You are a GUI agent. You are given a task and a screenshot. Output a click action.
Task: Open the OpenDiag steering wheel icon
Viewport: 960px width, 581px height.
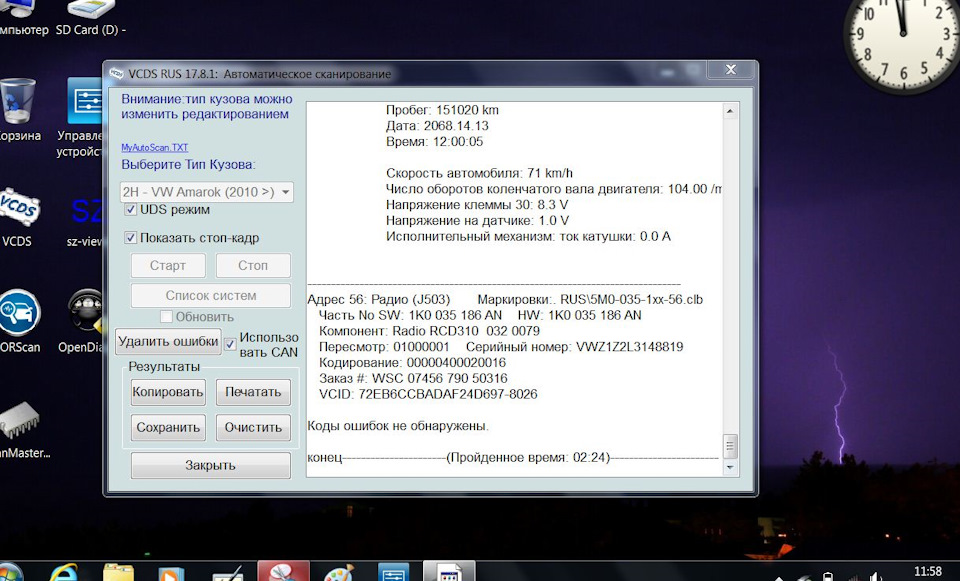(86, 312)
